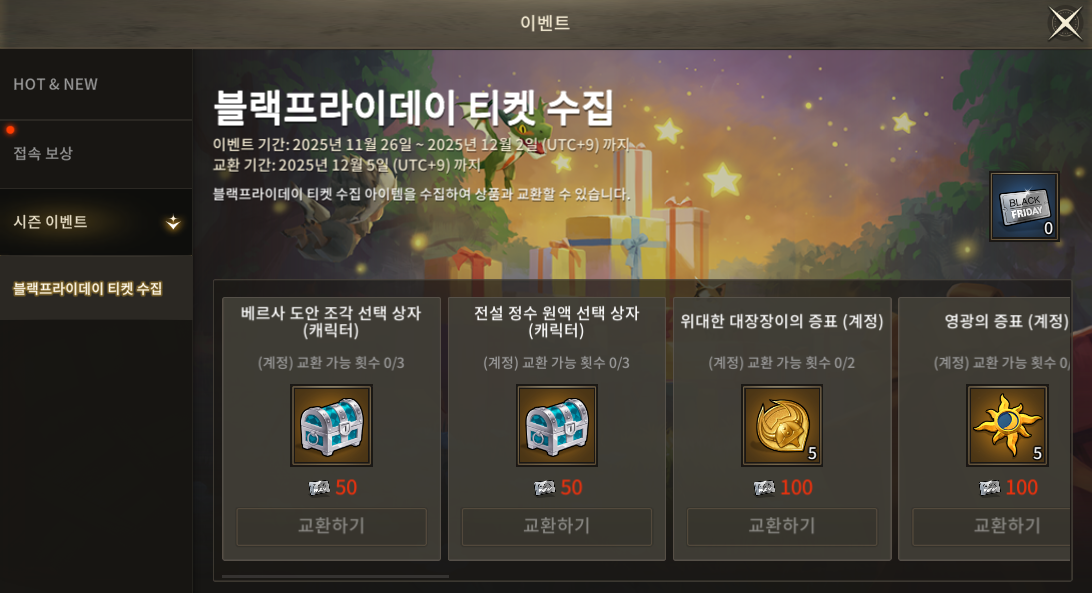The image size is (1092, 593).
Task: Click the sun-shaped 영광의 증표 icon
Action: pyautogui.click(x=1007, y=425)
